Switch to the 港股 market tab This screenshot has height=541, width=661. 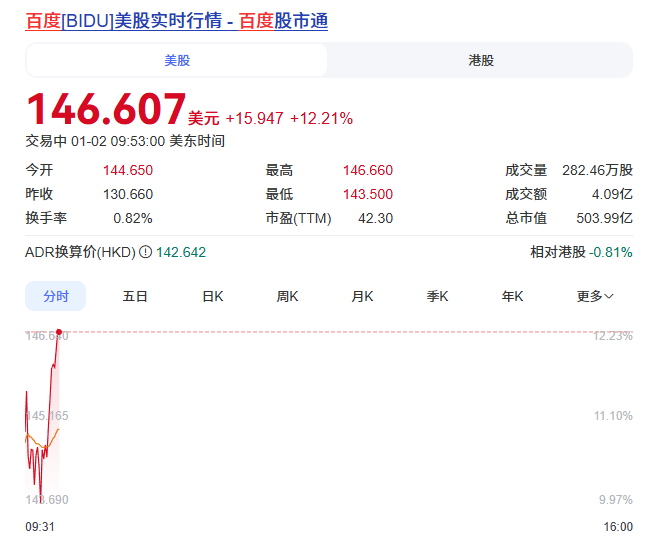(480, 60)
